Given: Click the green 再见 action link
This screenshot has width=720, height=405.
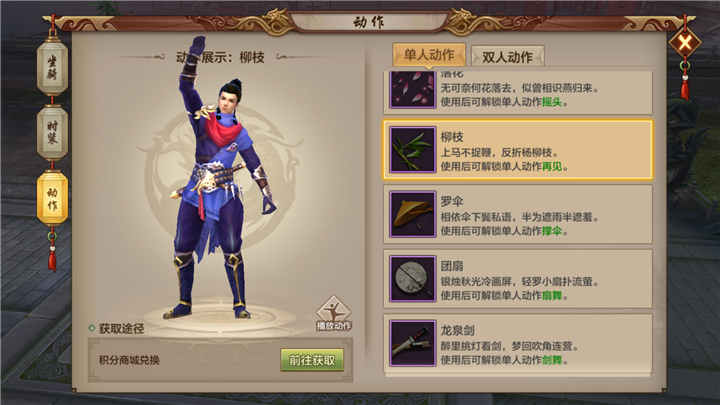Looking at the screenshot, I should (552, 167).
